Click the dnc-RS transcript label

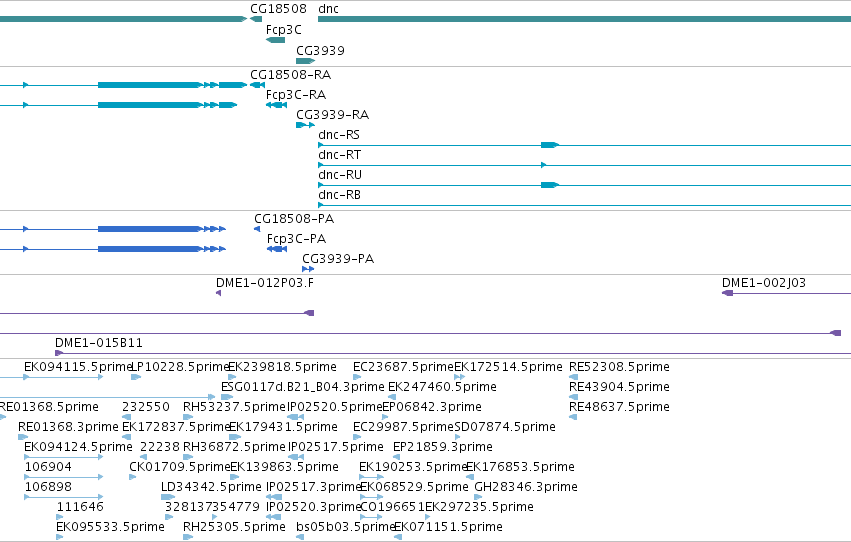pos(339,135)
